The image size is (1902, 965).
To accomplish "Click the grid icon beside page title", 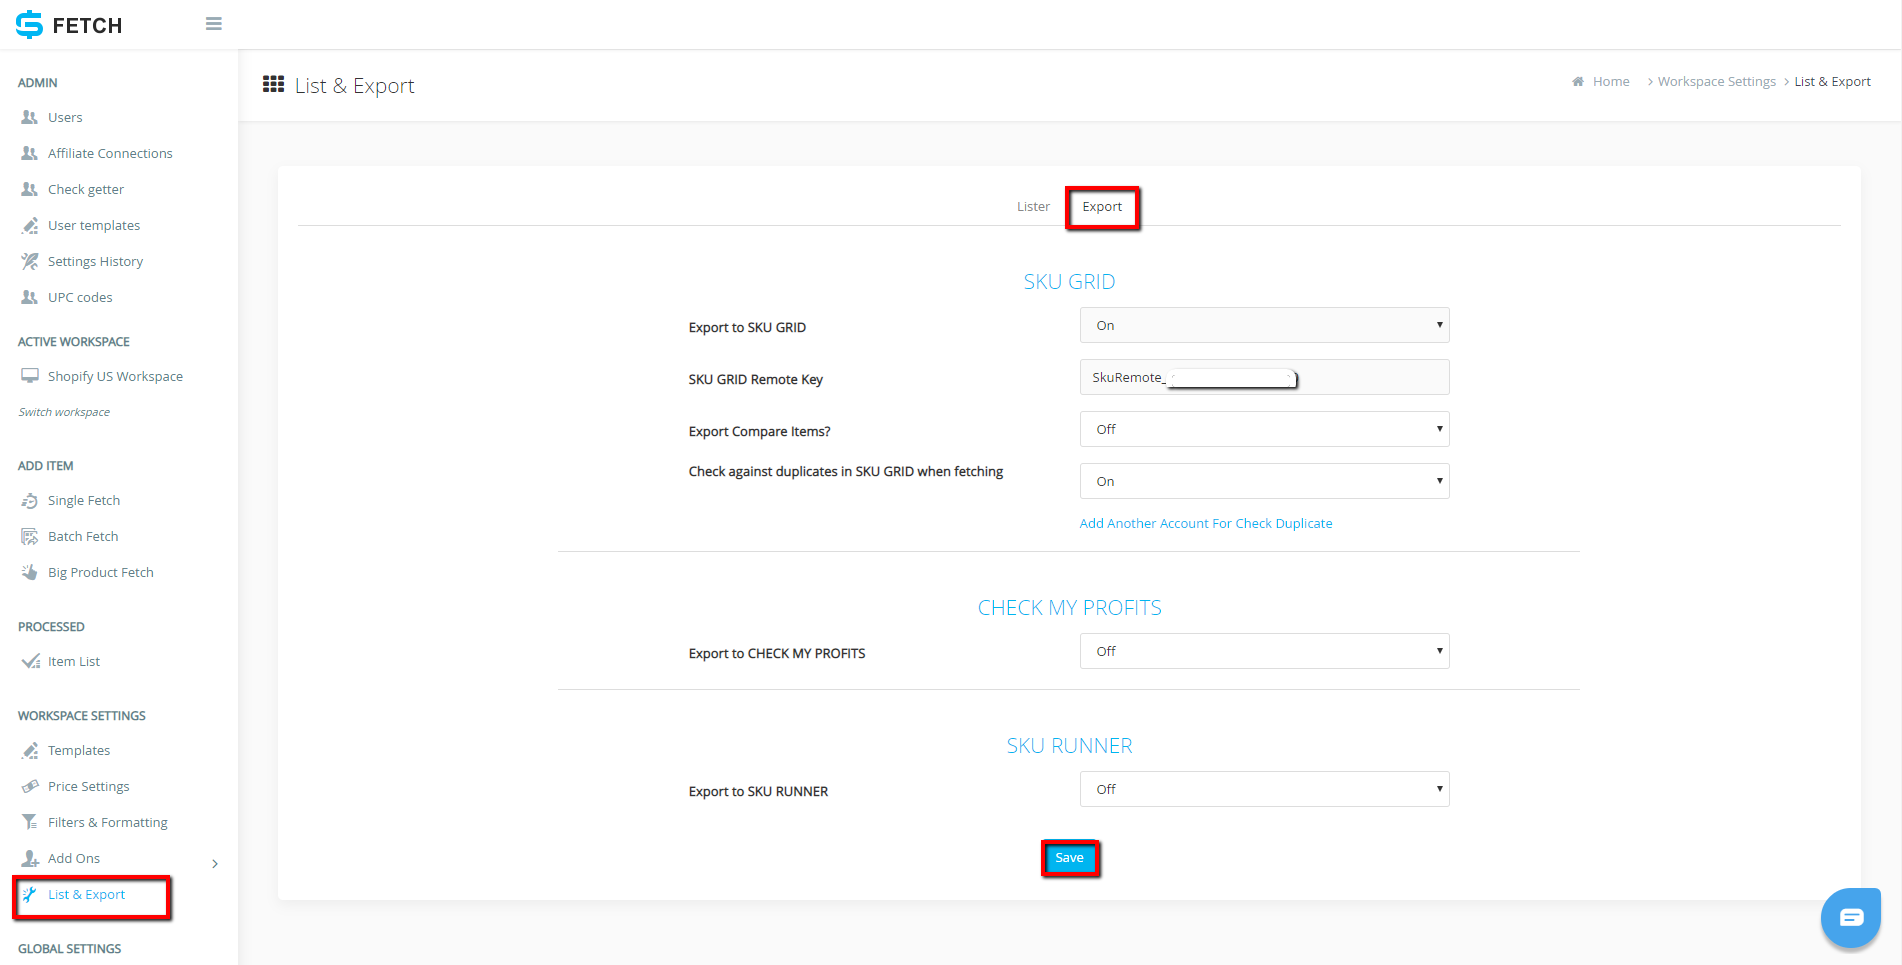I will 273,84.
